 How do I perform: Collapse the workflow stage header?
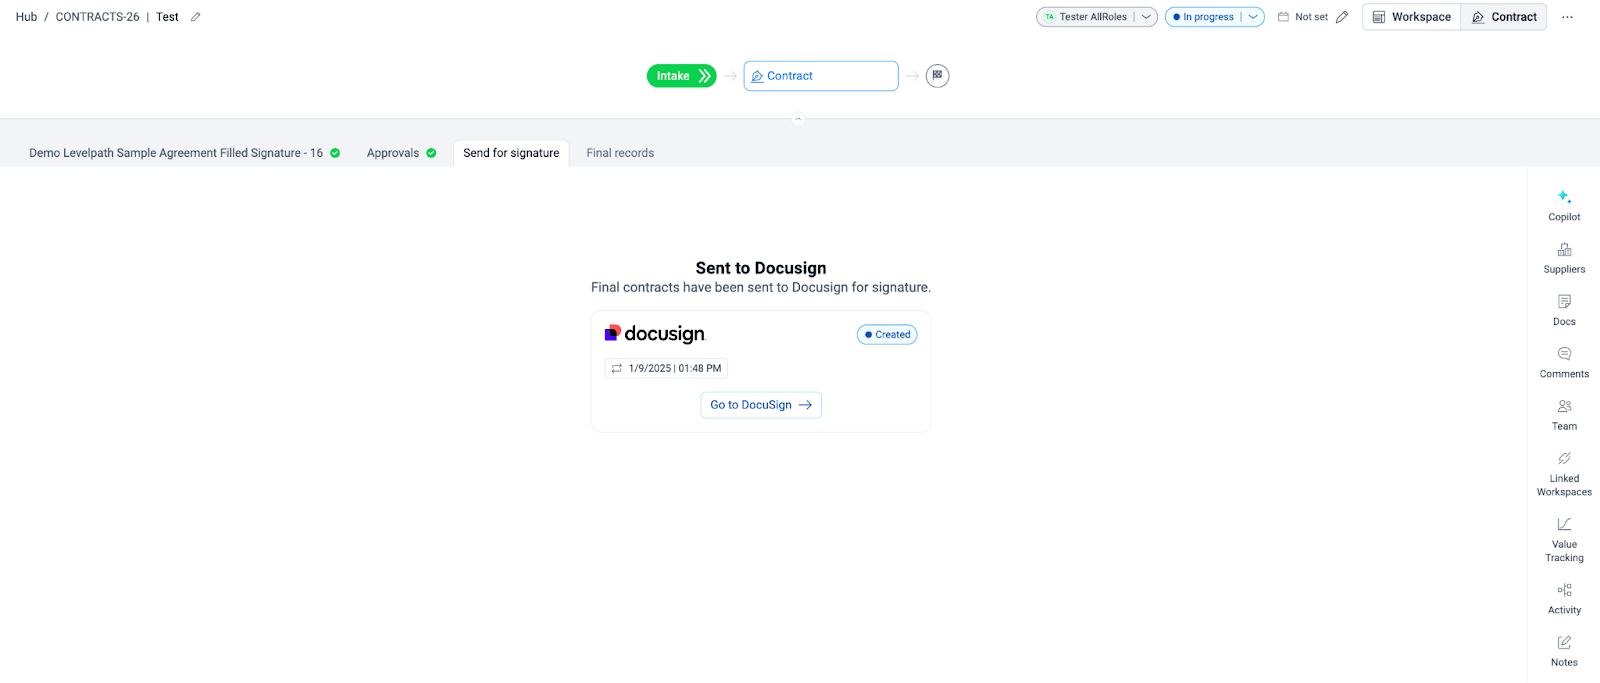[798, 119]
